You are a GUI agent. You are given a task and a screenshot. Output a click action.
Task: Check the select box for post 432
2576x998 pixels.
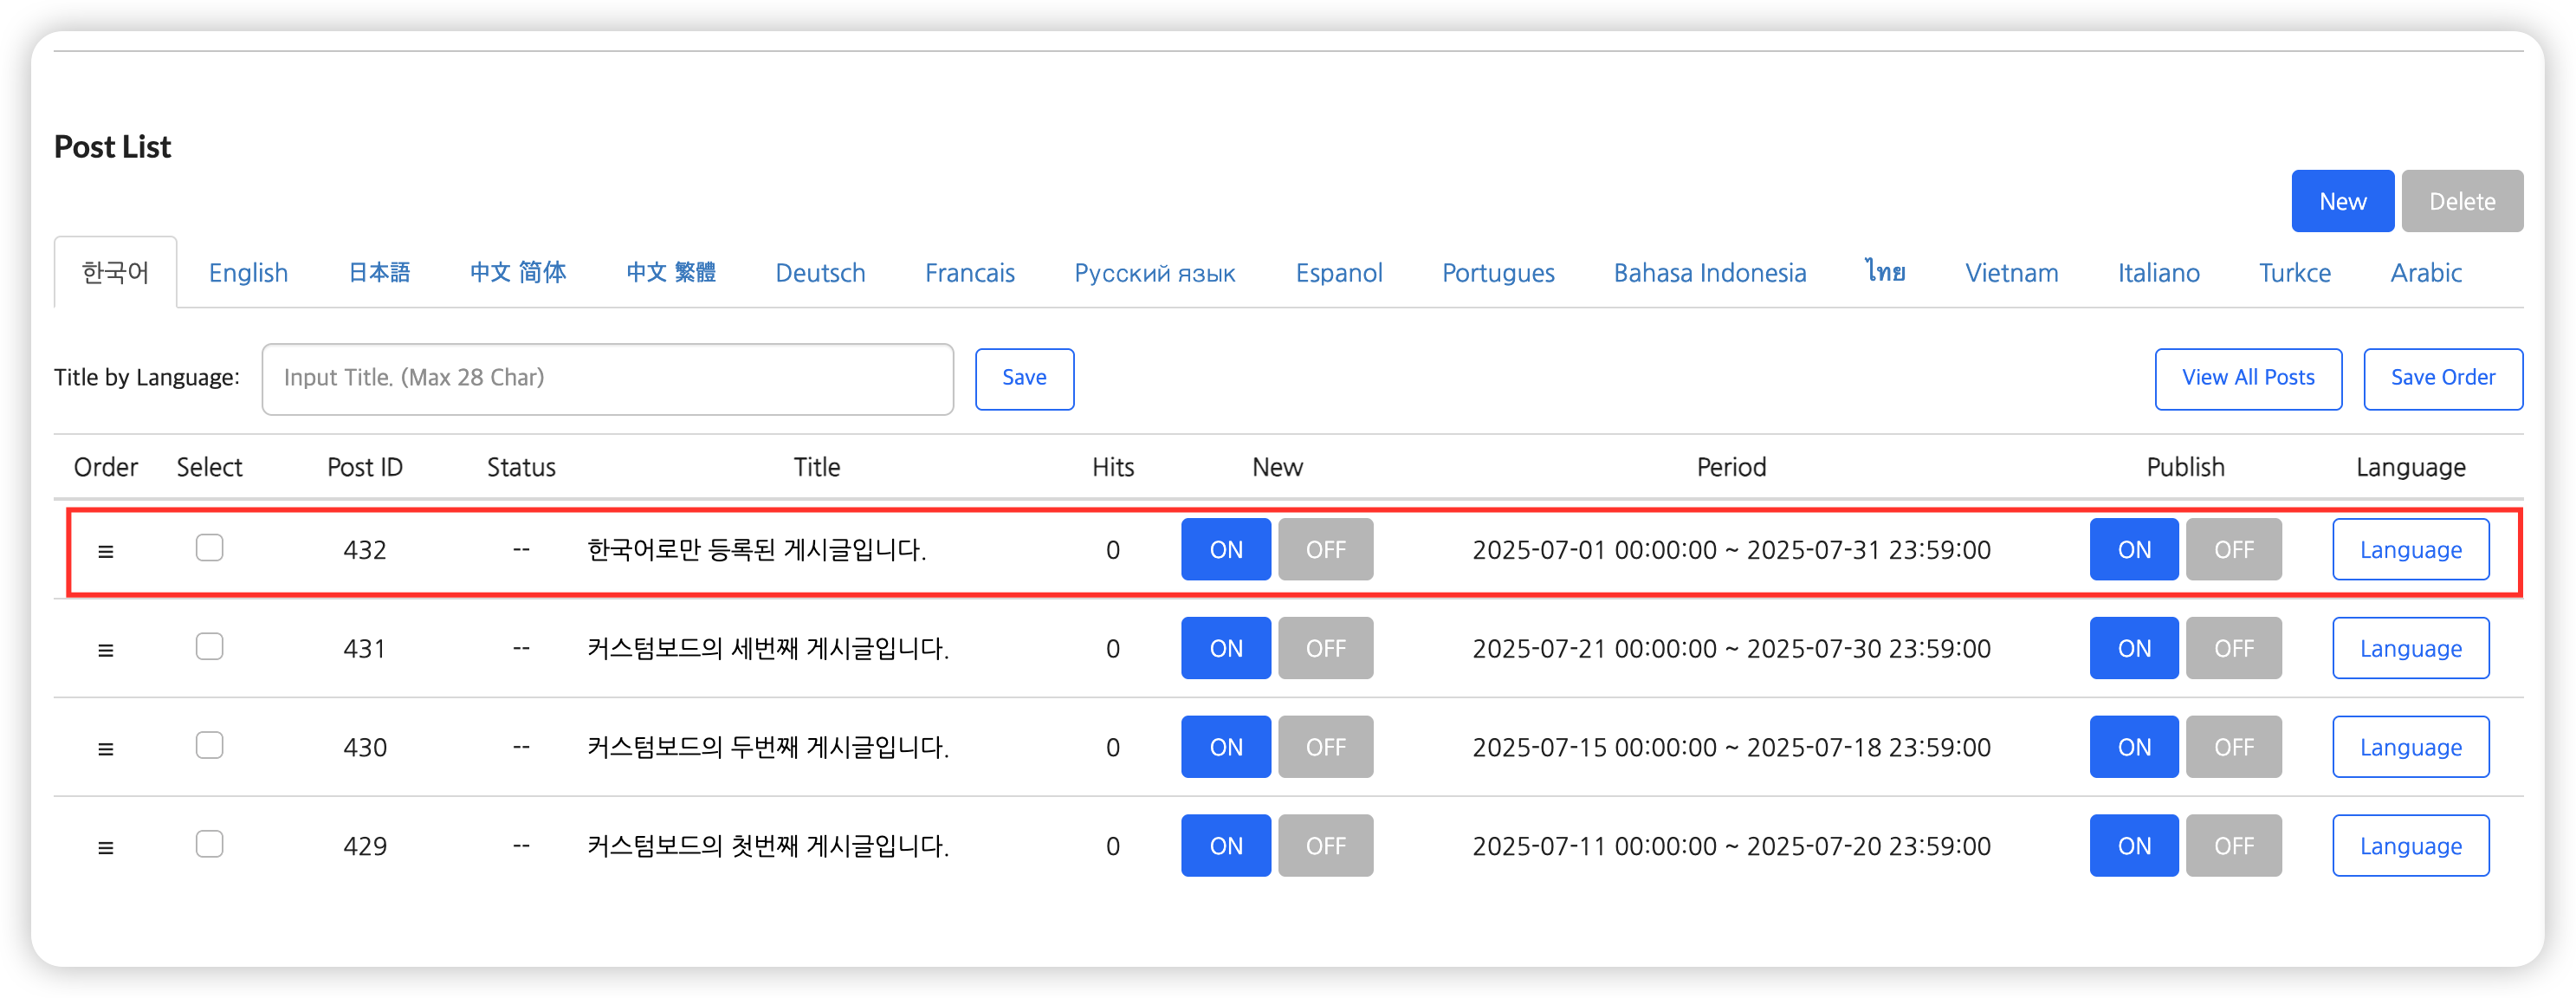coord(209,548)
